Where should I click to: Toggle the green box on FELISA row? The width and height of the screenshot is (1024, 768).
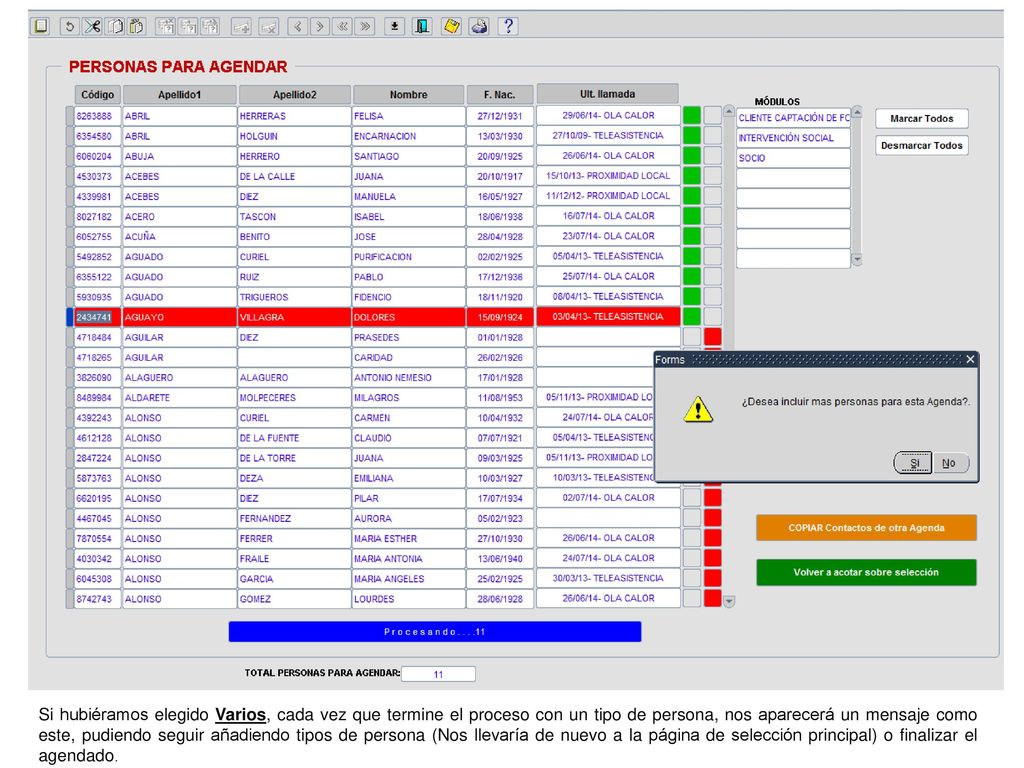[692, 115]
